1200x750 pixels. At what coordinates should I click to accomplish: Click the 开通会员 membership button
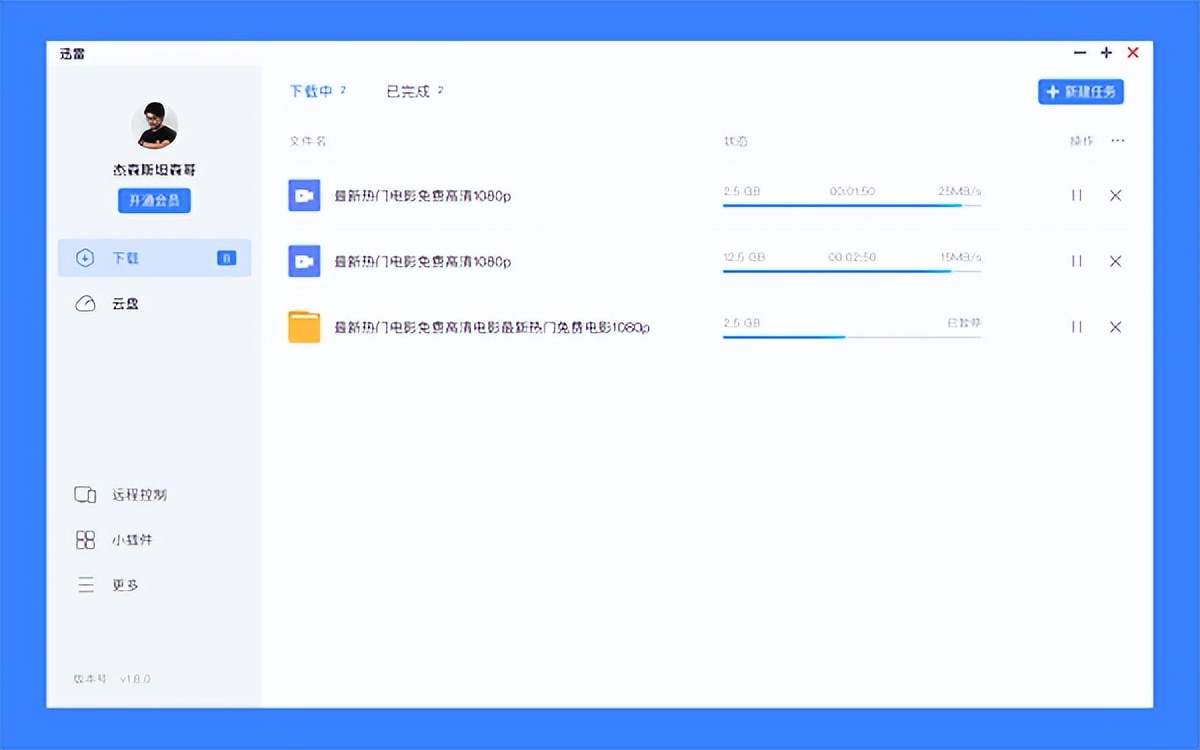tap(154, 200)
